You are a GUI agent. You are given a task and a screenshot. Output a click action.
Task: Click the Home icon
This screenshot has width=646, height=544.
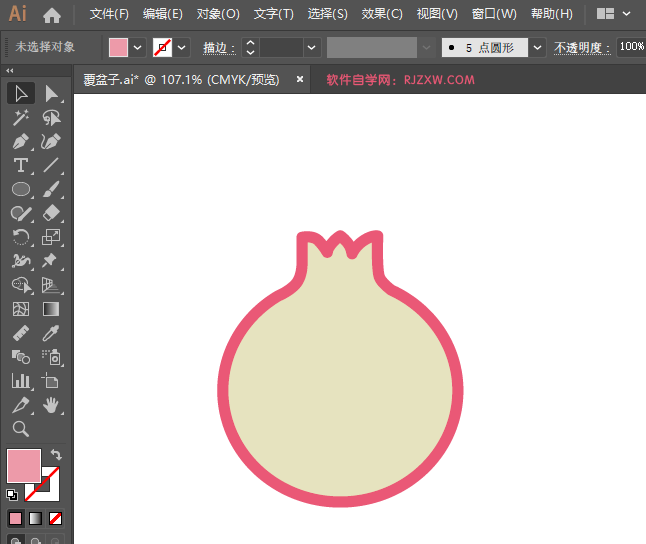point(52,15)
